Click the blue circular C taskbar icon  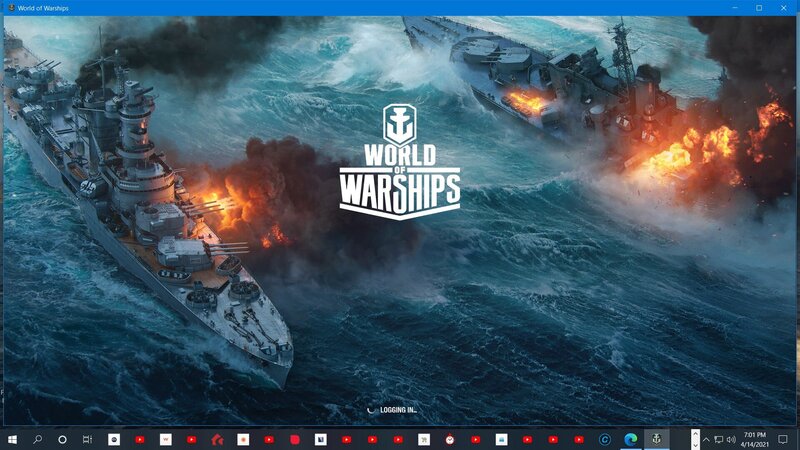605,439
